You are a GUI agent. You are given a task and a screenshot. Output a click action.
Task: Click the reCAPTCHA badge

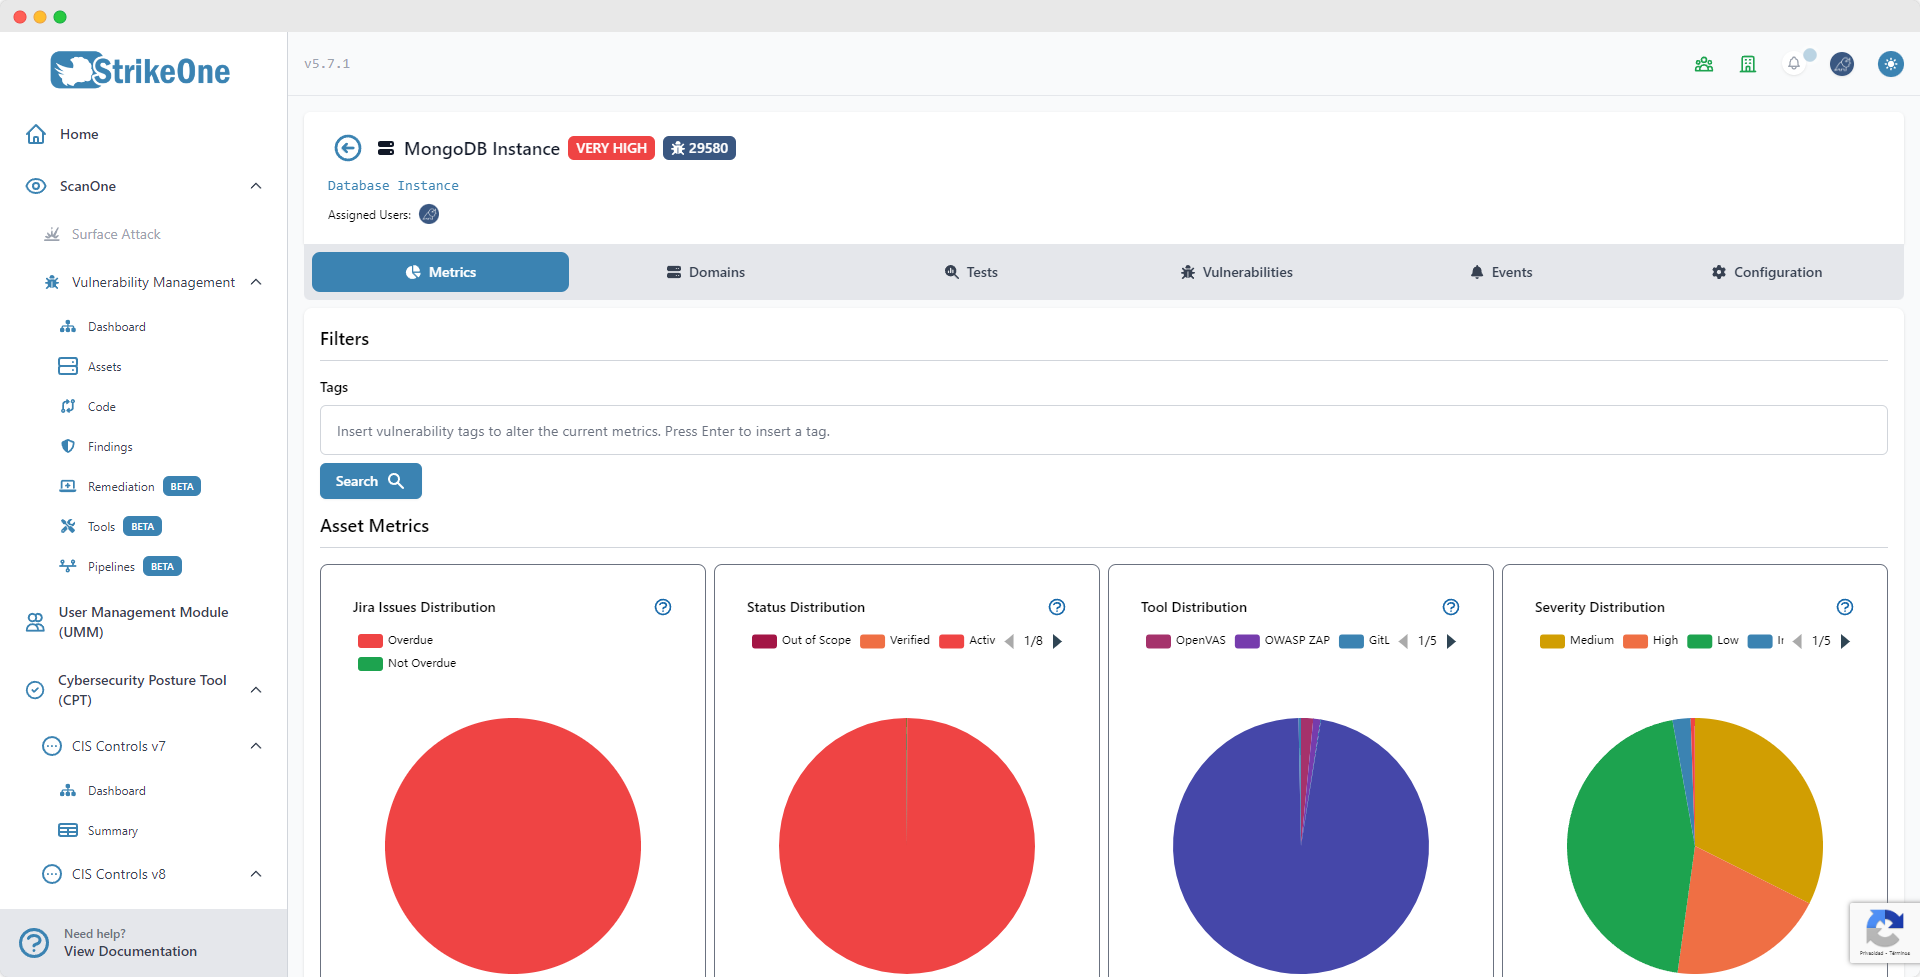(x=1884, y=932)
